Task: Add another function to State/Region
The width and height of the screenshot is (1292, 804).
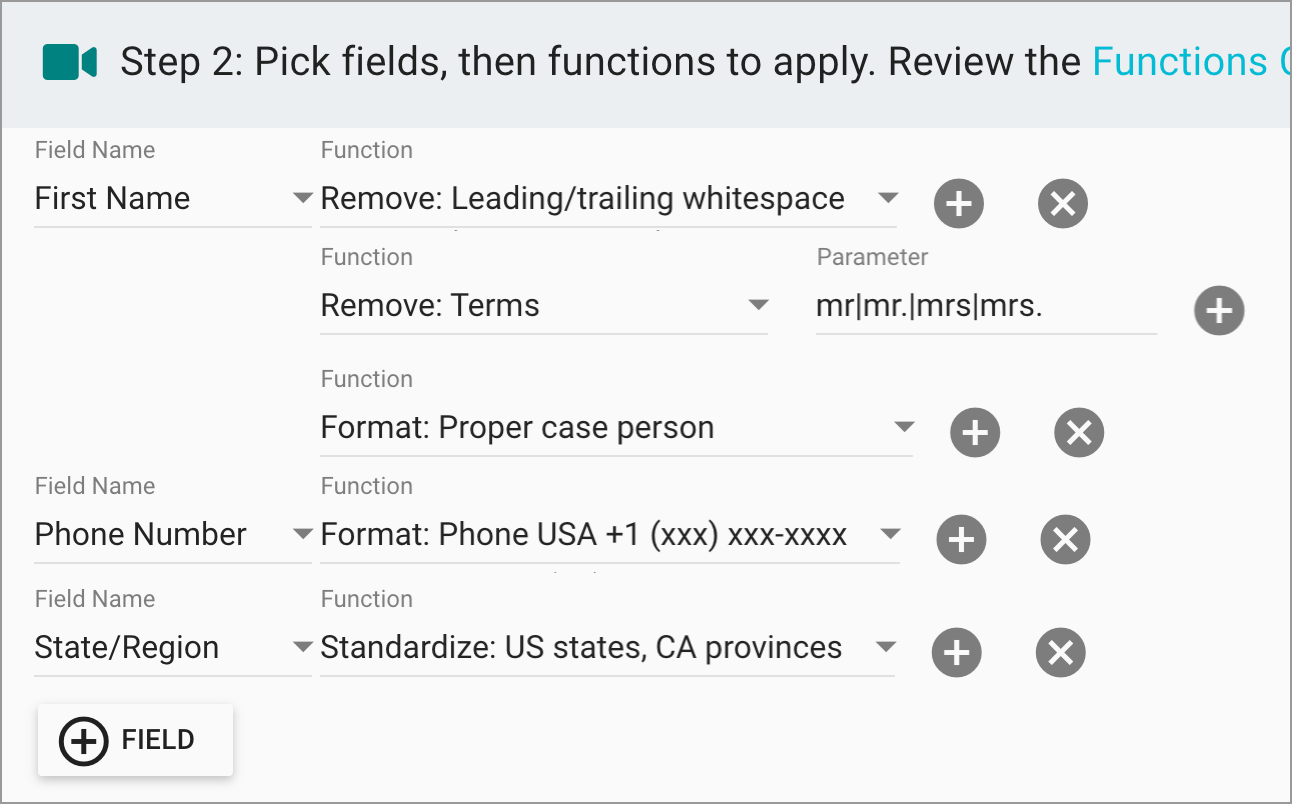Action: [x=956, y=652]
